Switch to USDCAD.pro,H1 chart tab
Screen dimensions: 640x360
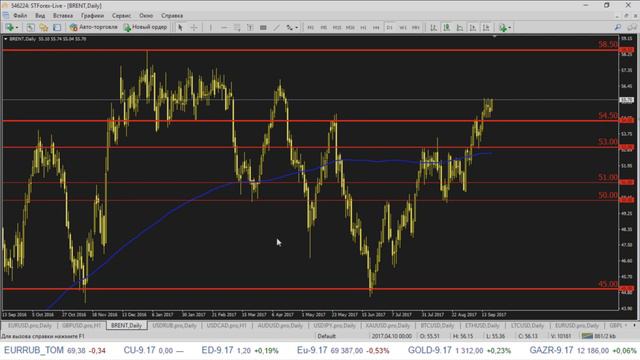pyautogui.click(x=227, y=325)
